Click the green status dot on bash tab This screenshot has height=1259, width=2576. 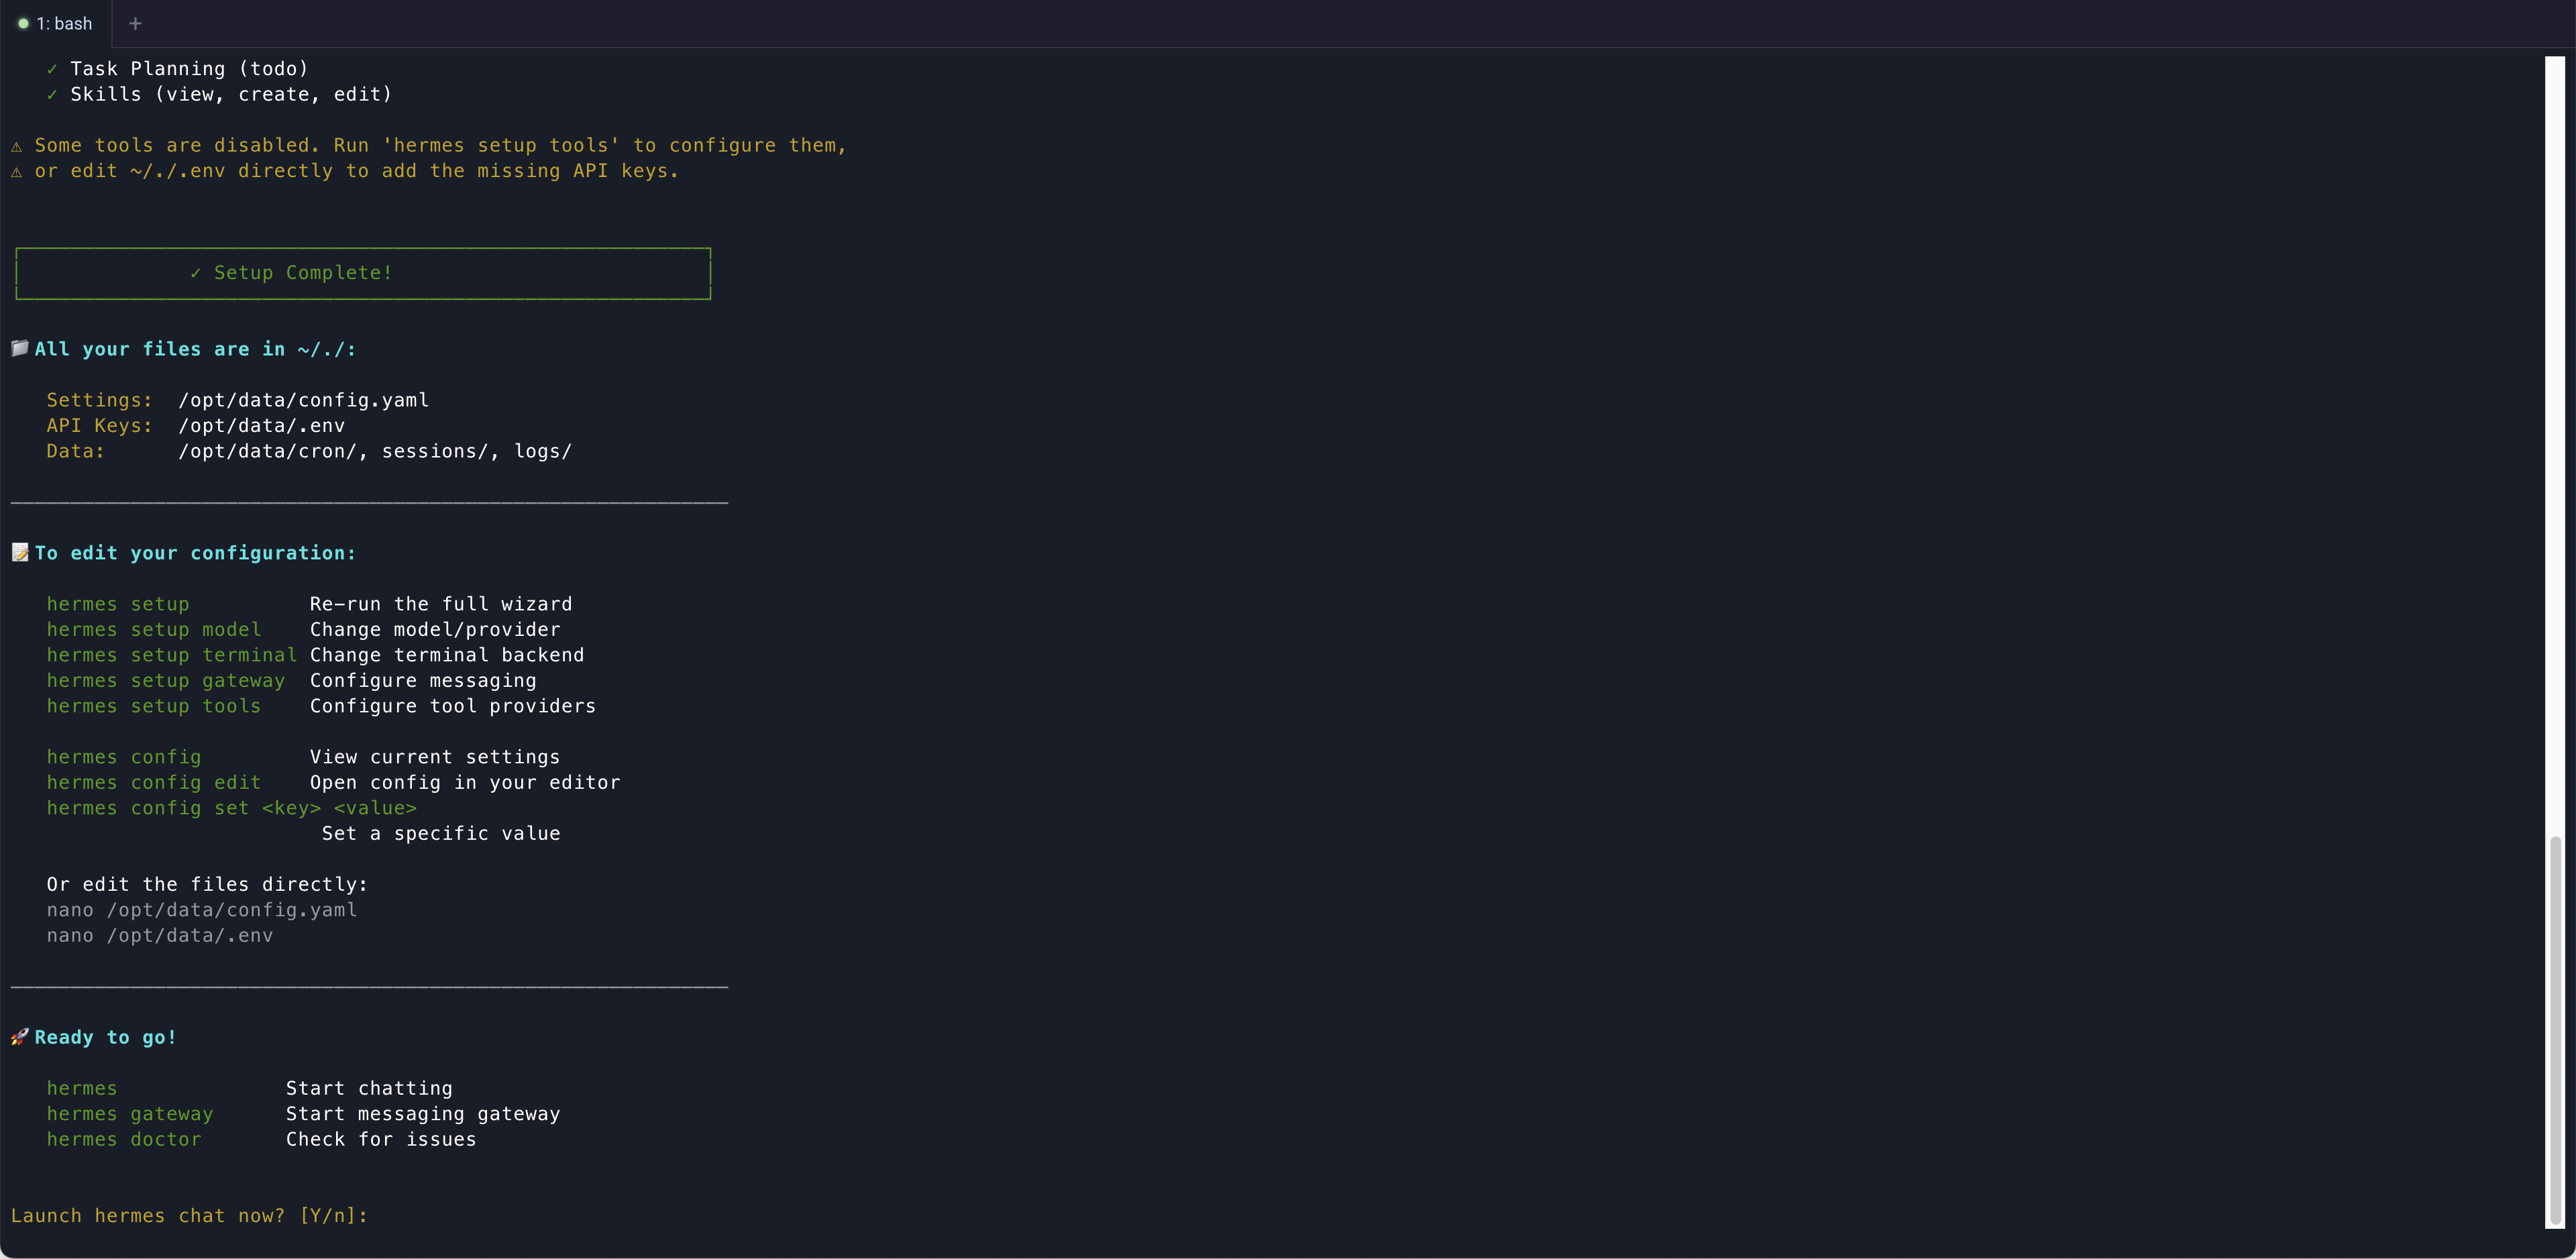tap(23, 23)
